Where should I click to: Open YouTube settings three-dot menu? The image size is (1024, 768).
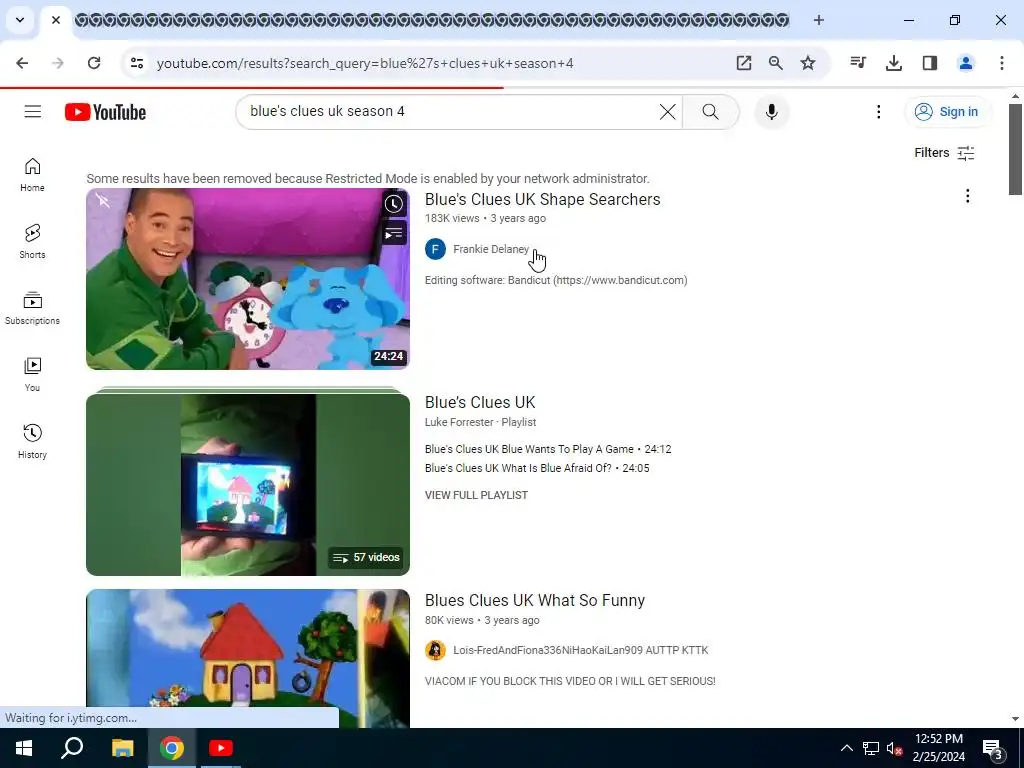point(878,112)
